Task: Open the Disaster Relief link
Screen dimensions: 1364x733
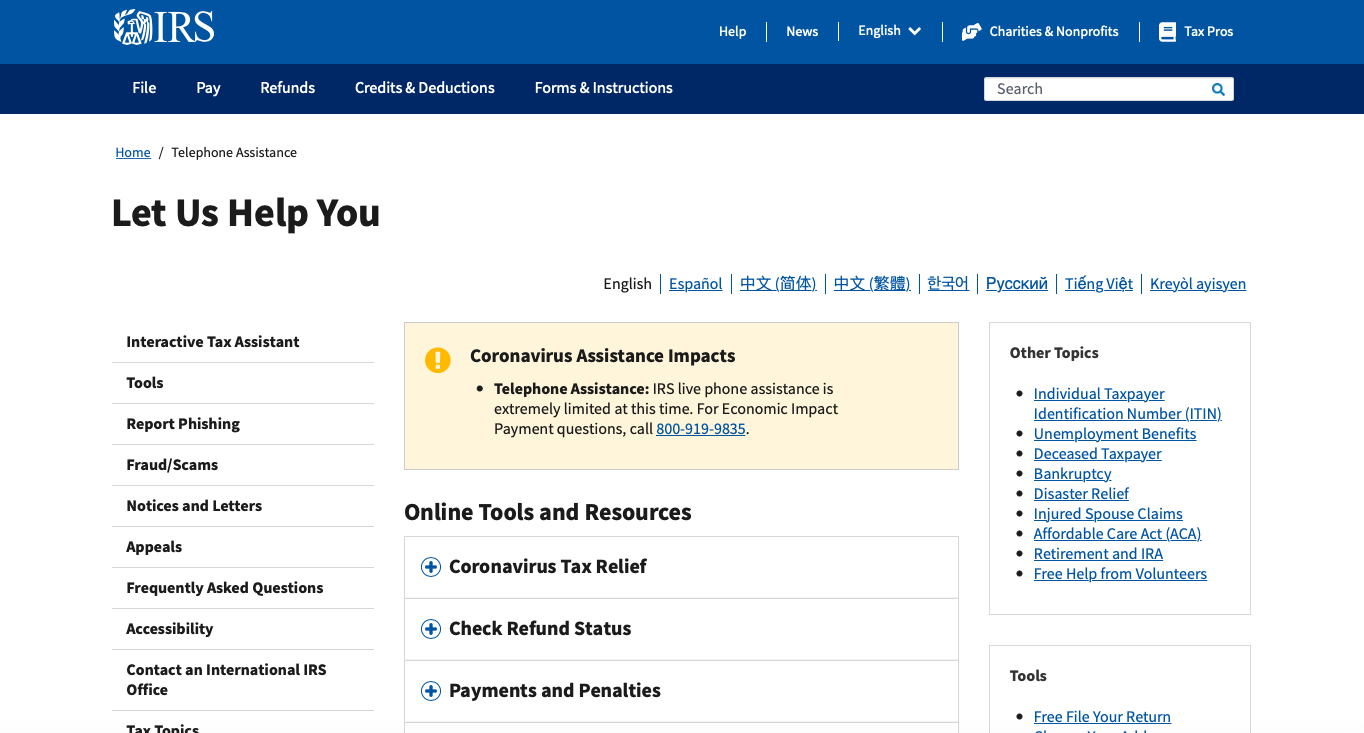Action: pos(1081,494)
